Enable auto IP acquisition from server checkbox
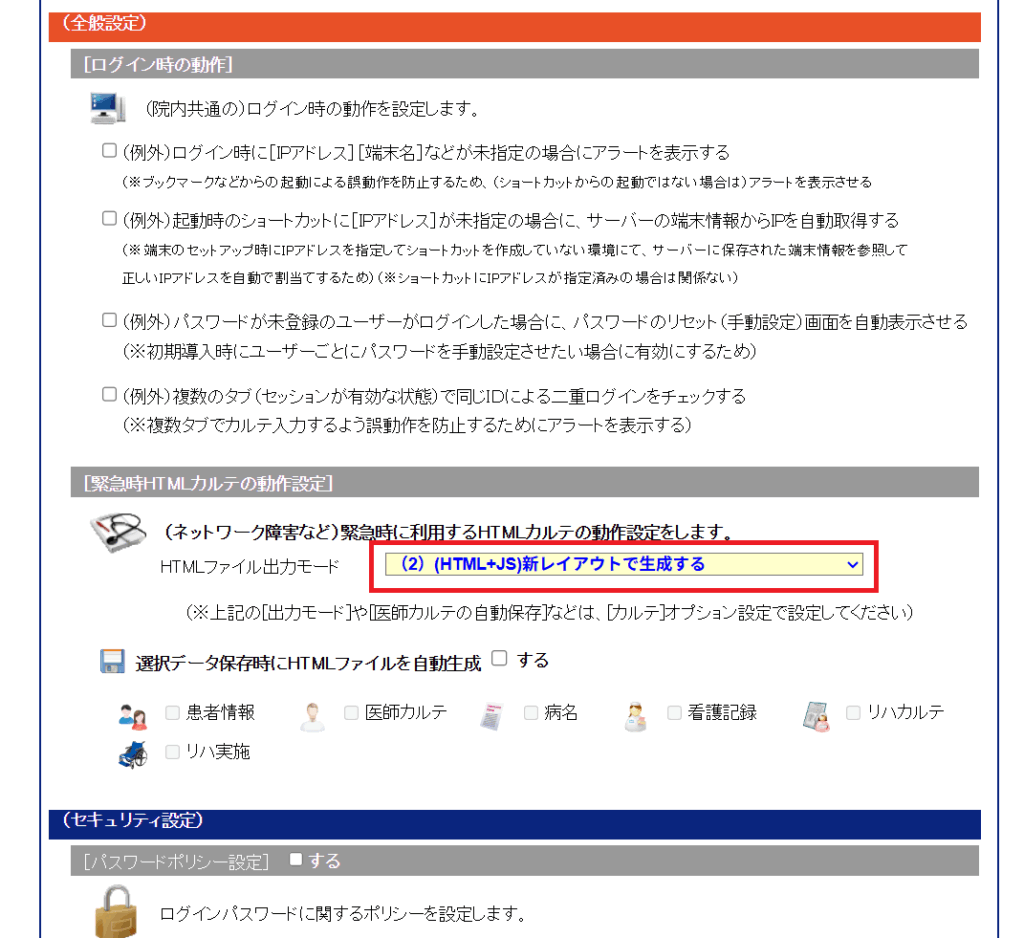This screenshot has height=938, width=1024. (110, 219)
